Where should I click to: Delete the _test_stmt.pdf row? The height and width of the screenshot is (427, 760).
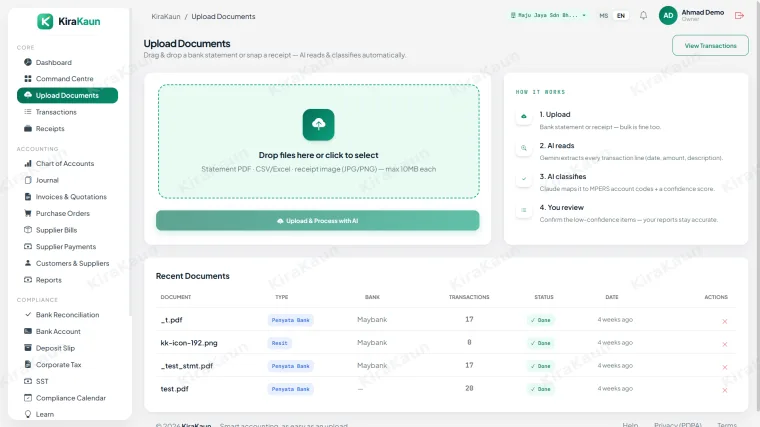tap(725, 367)
